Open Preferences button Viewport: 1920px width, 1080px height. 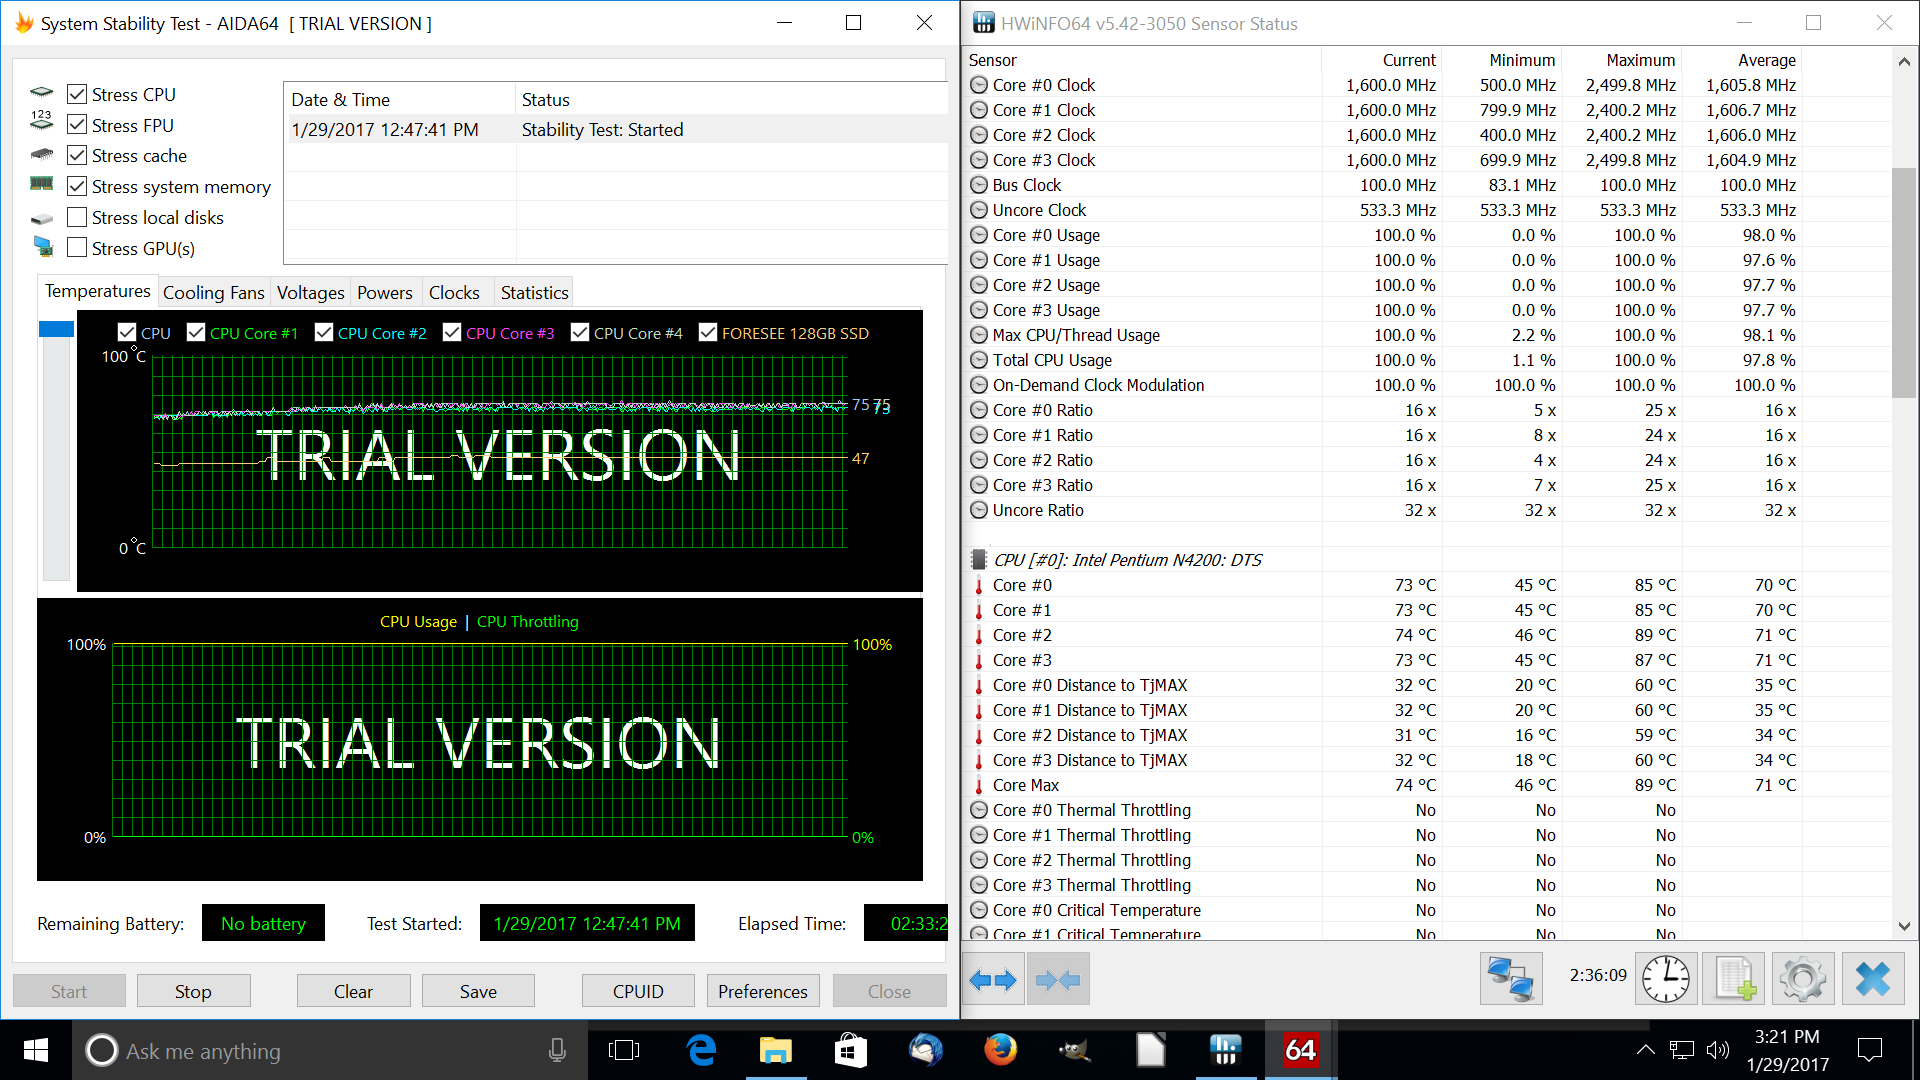click(763, 991)
